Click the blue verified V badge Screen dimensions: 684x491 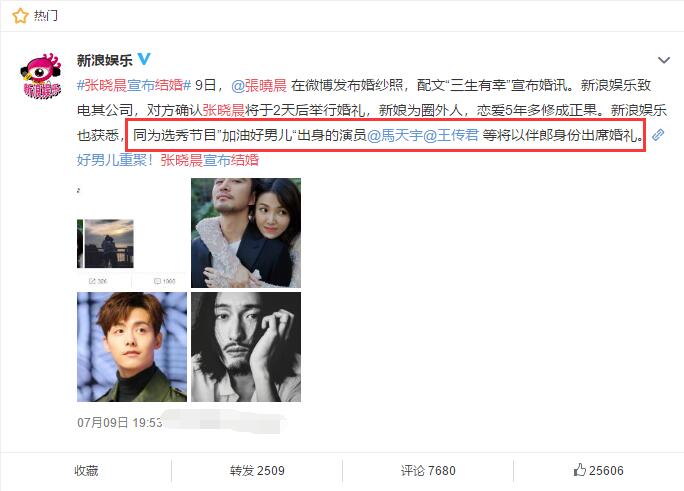144,59
